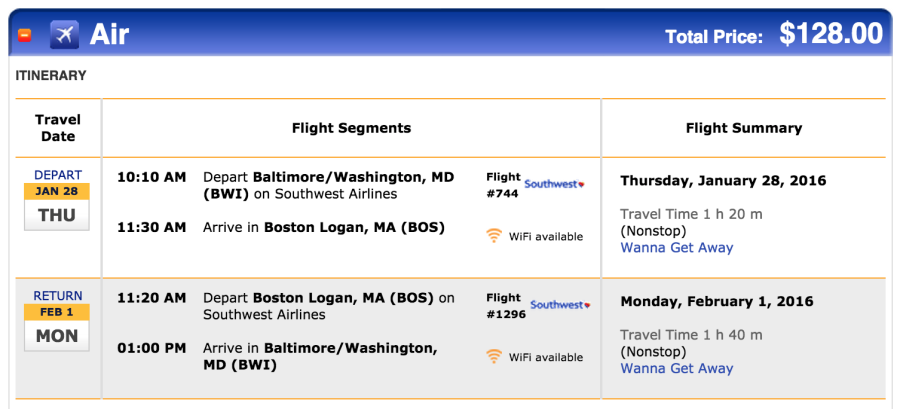Screen dimensions: 900x409
Task: Click WiFi icon on the return flight
Action: [x=494, y=356]
